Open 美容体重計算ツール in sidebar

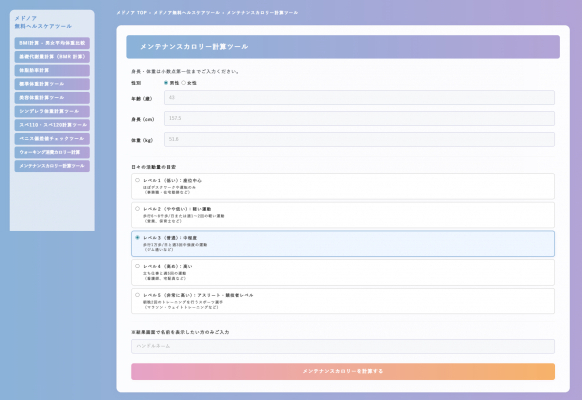coord(52,98)
